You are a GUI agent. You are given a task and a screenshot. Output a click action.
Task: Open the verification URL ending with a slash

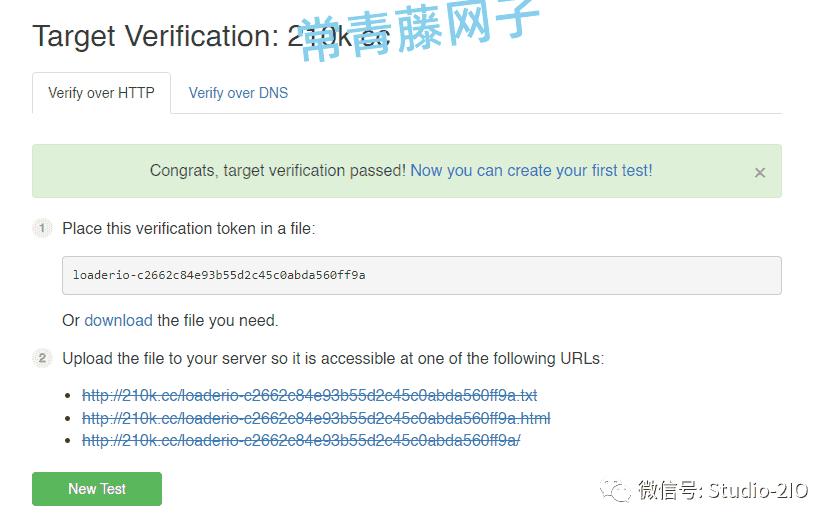click(x=301, y=440)
